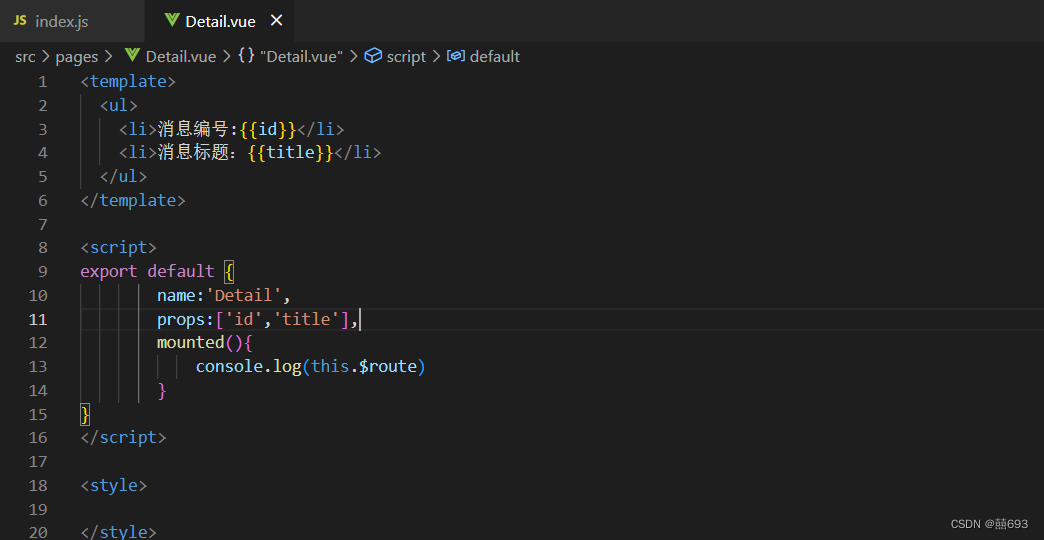Click the {{title}} interpolation on line 4
The width and height of the screenshot is (1044, 540).
pyautogui.click(x=290, y=152)
